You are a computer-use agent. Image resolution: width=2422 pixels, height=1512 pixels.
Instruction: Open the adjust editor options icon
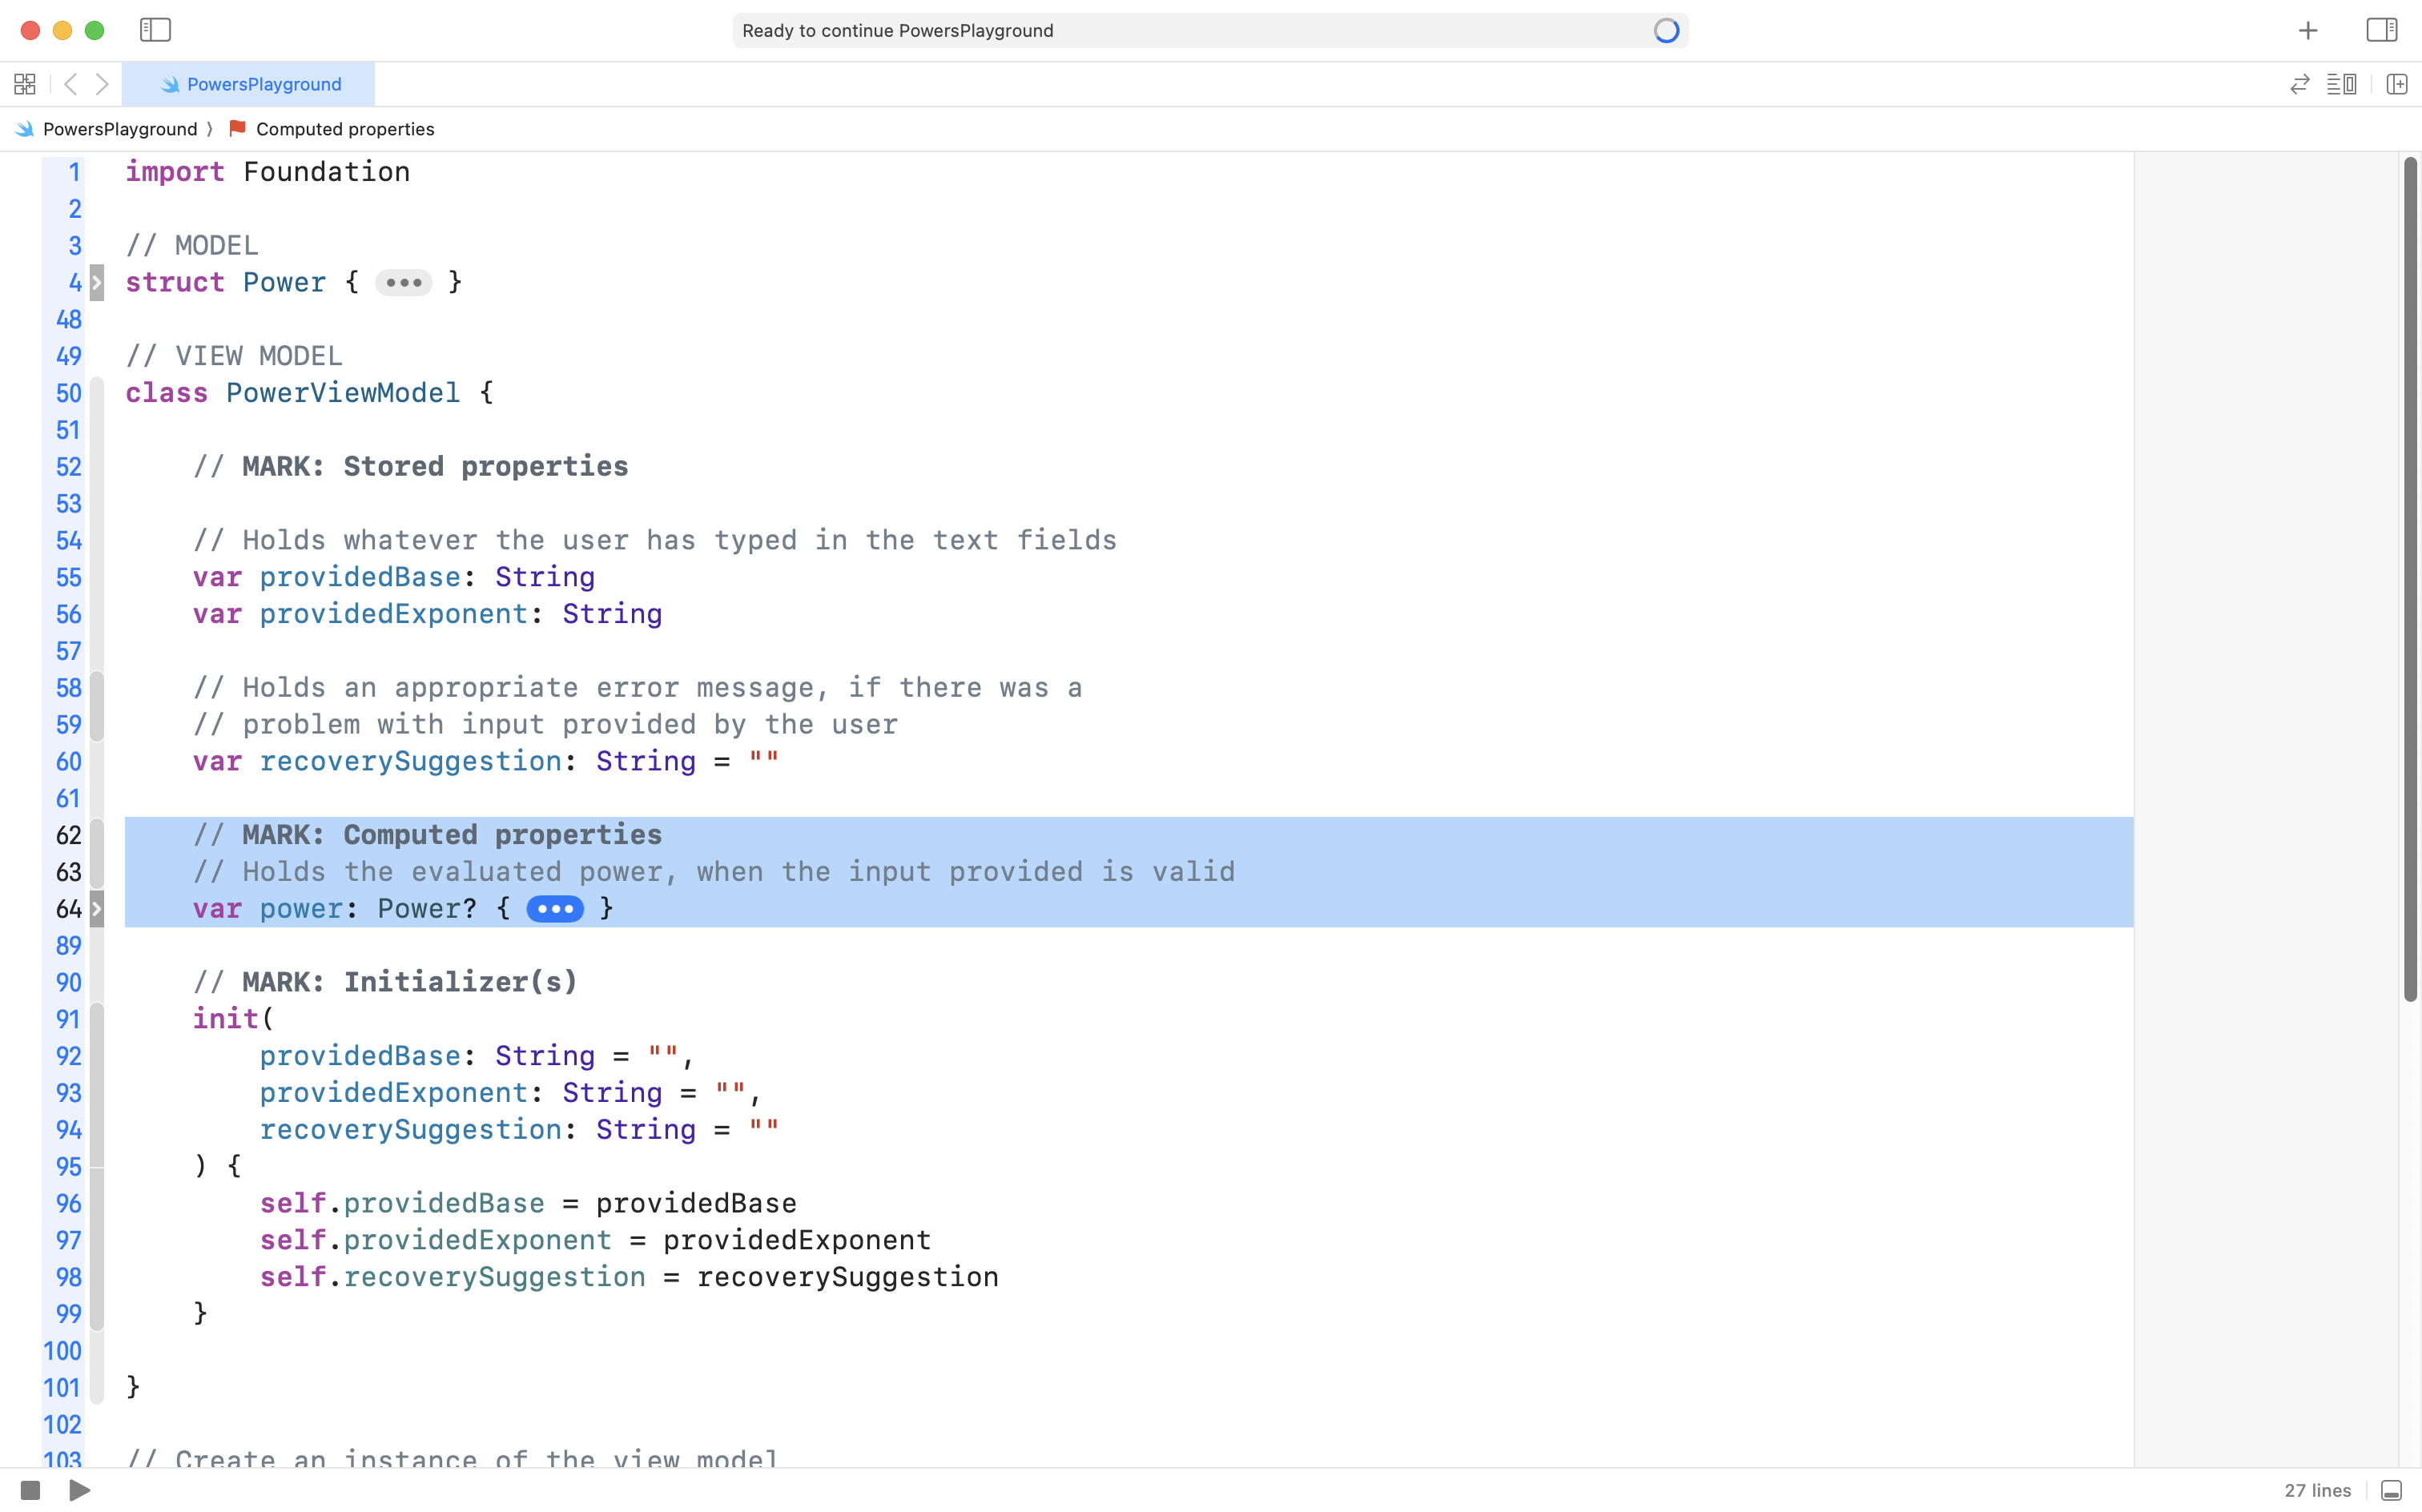(2341, 84)
